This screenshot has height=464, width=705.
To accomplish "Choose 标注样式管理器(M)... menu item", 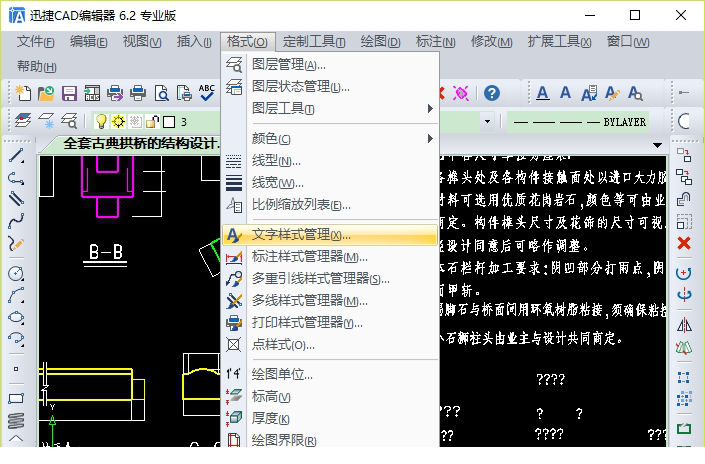I will point(330,257).
